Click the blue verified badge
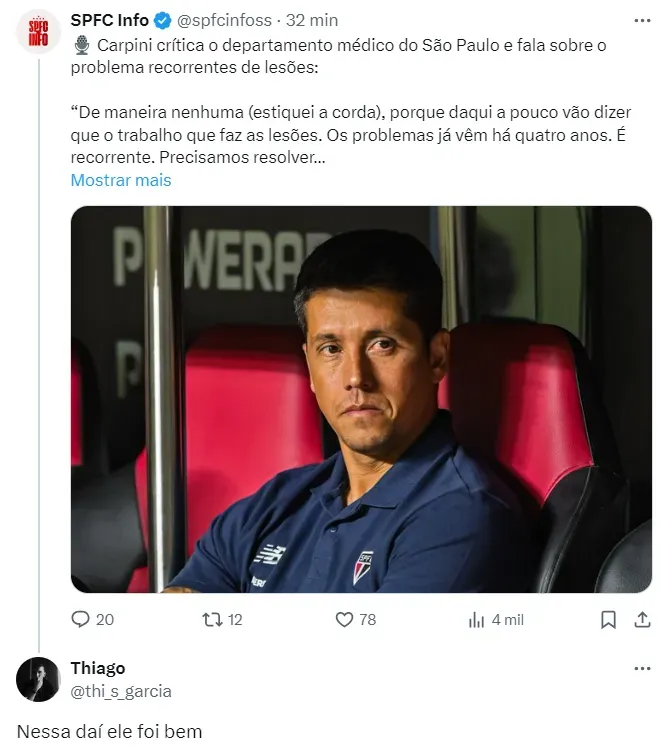The width and height of the screenshot is (670, 747). 164,20
